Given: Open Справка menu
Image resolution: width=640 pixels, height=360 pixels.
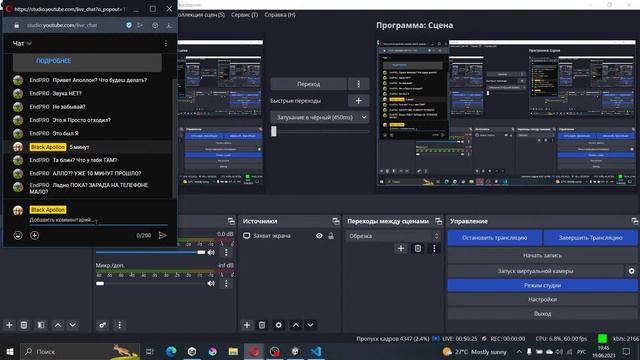Looking at the screenshot, I should pos(280,15).
